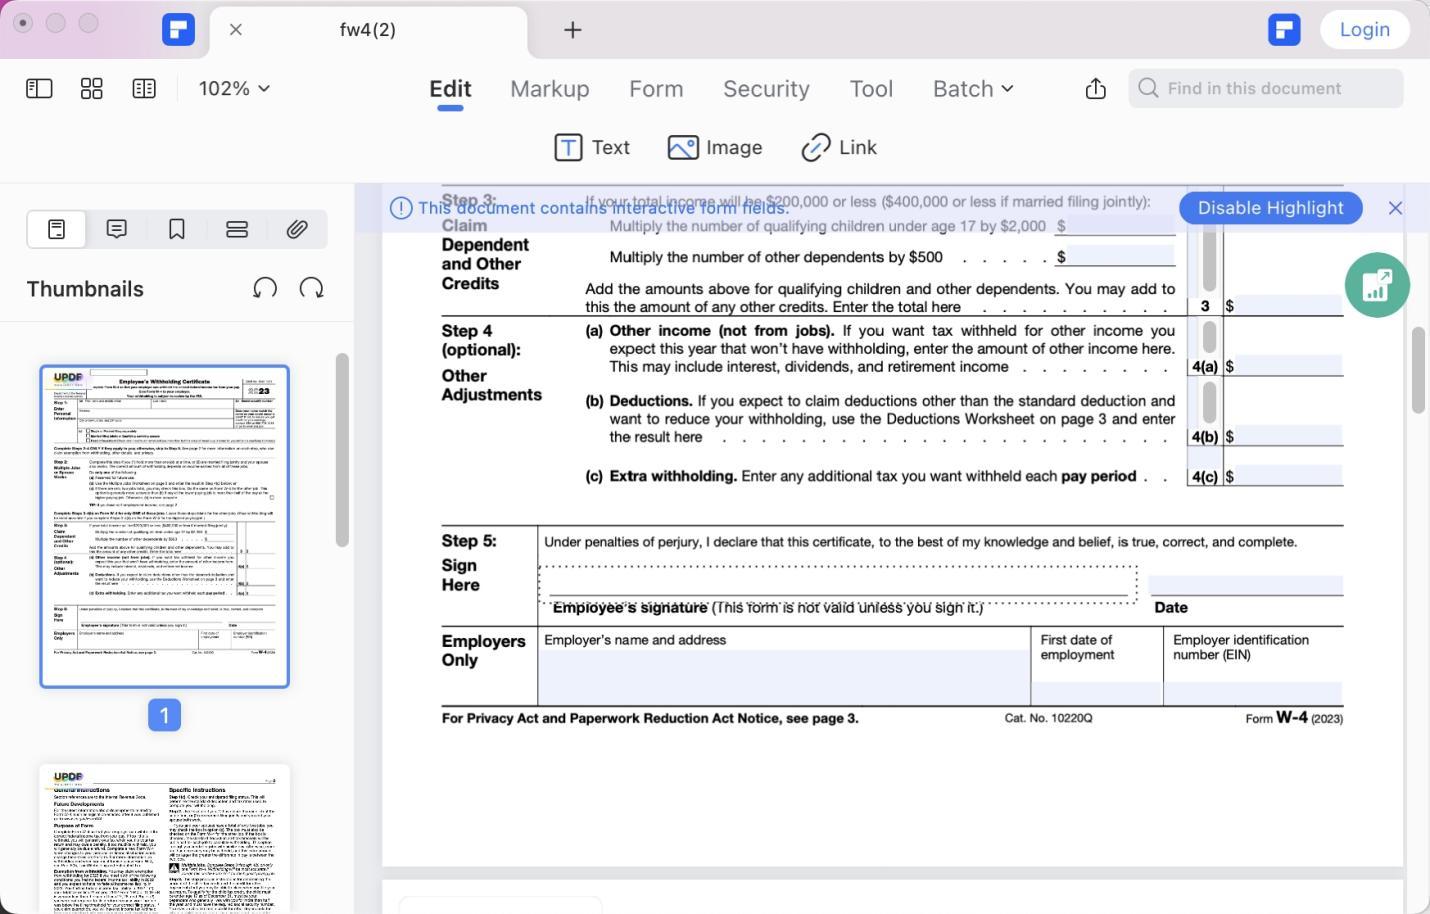Image resolution: width=1430 pixels, height=914 pixels.
Task: Click the document vertical scrollbar
Action: coord(1418,370)
